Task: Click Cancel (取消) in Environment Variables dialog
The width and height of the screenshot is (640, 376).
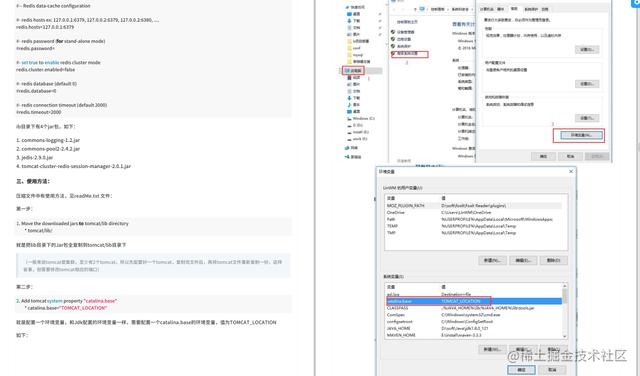Action: [552, 369]
